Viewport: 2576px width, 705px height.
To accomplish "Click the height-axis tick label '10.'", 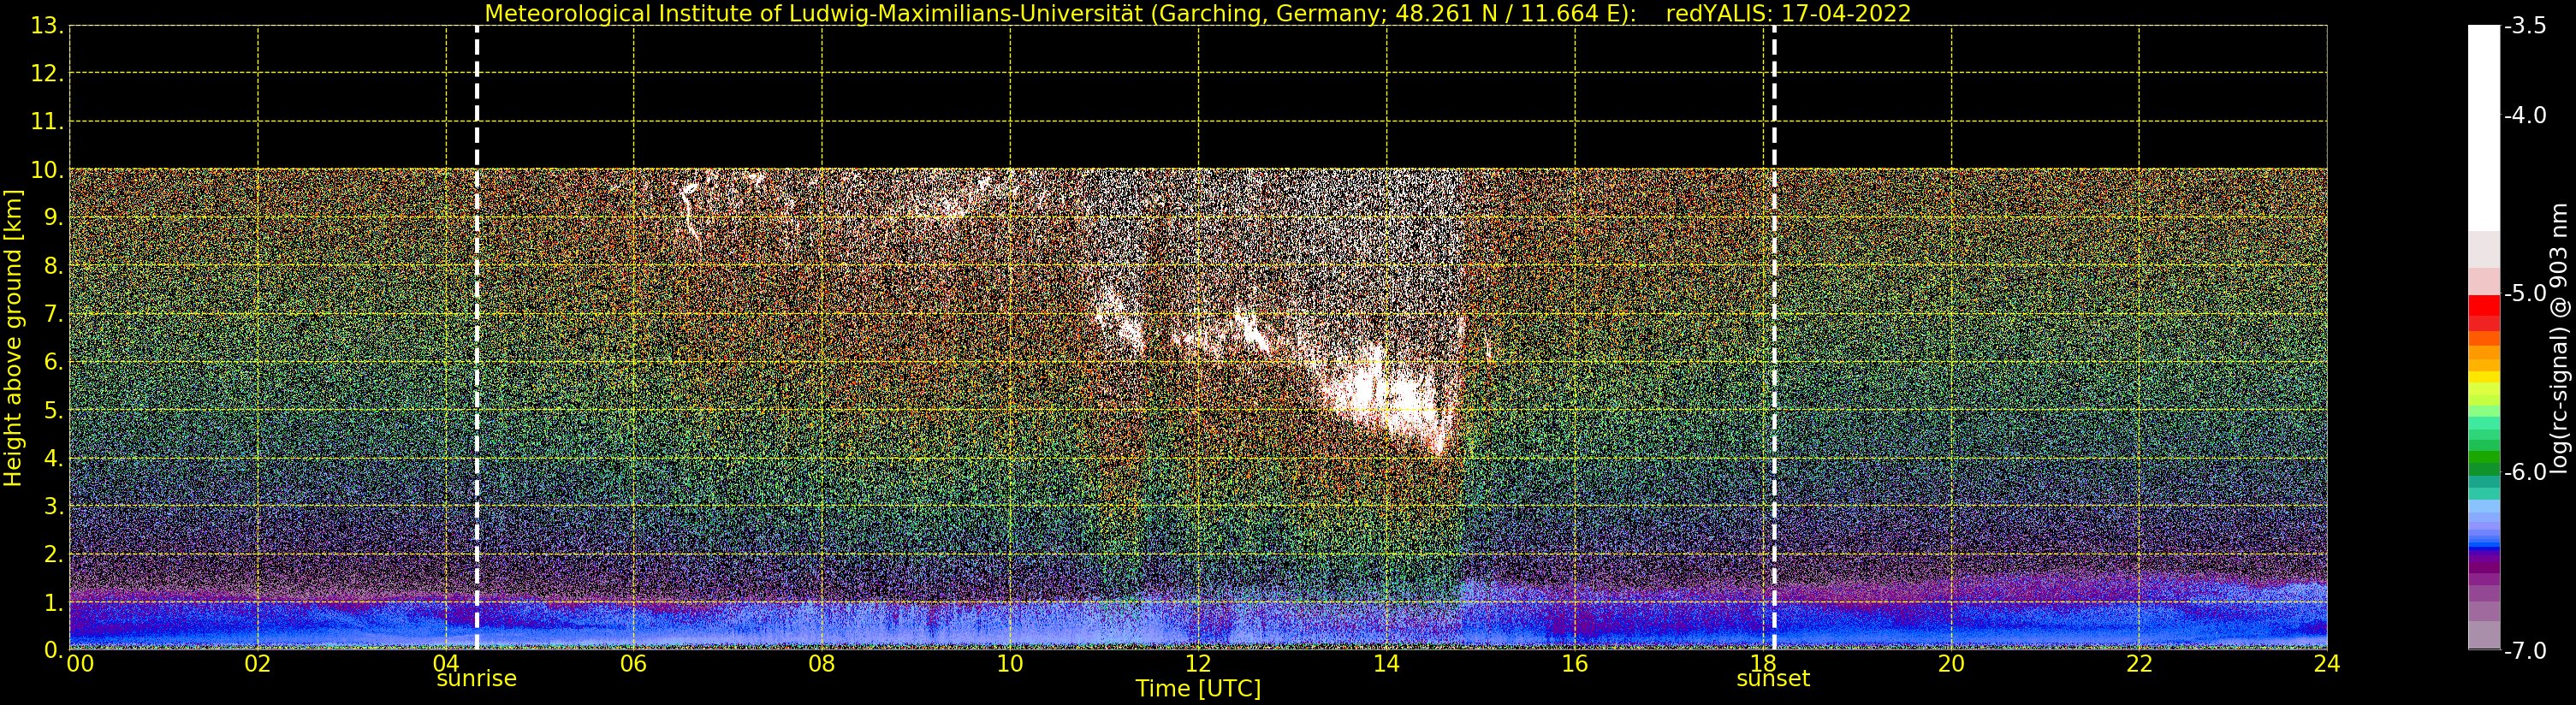I will 48,170.
